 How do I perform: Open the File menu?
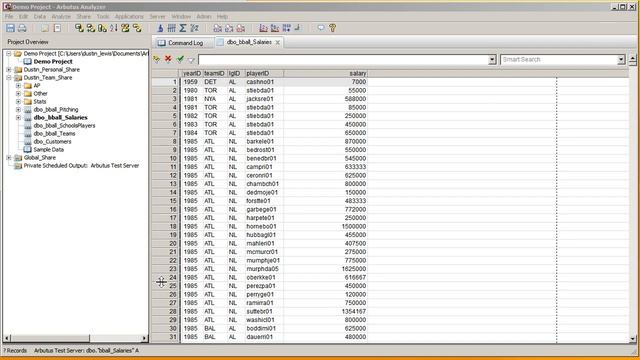tap(9, 16)
